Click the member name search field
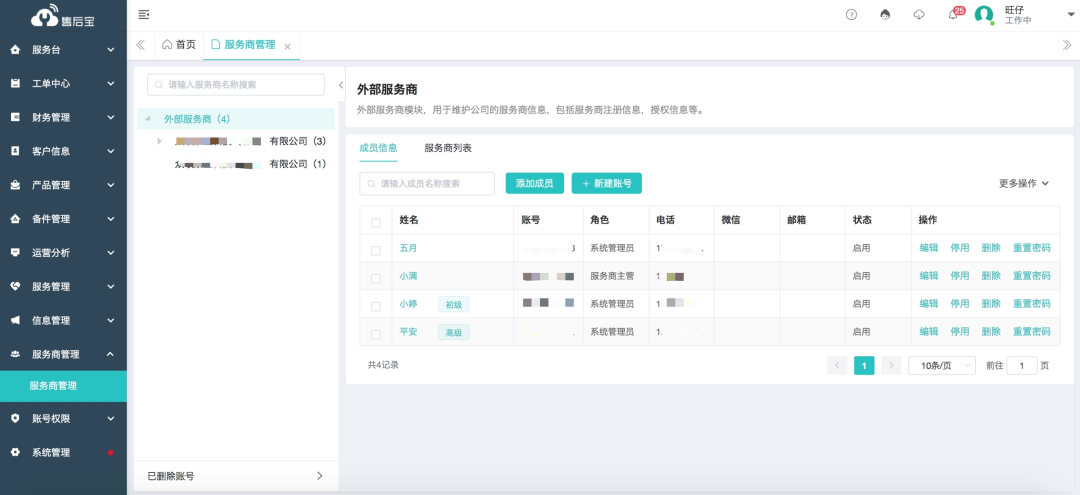Screen dimensions: 1080x495 coord(427,183)
